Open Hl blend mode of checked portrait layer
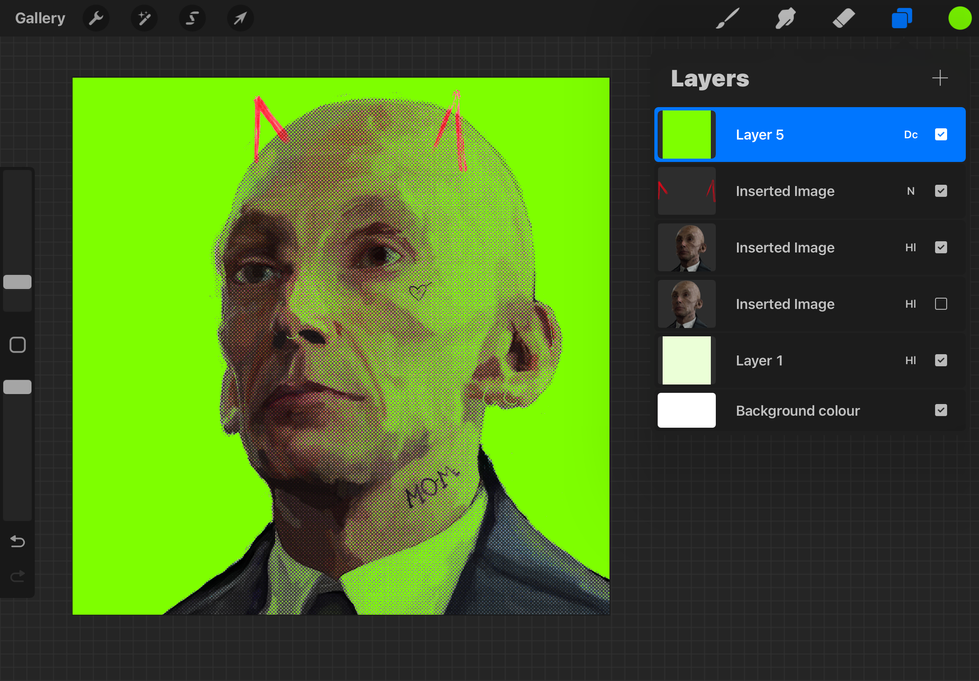The width and height of the screenshot is (979, 681). [x=911, y=248]
